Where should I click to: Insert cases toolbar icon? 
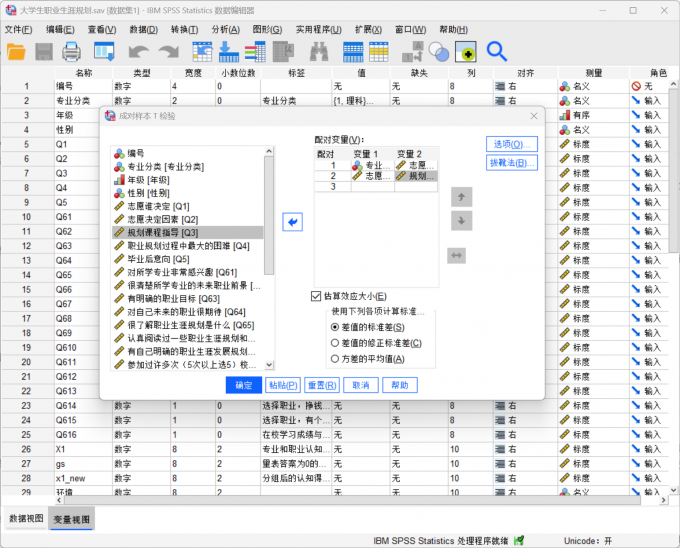click(353, 52)
